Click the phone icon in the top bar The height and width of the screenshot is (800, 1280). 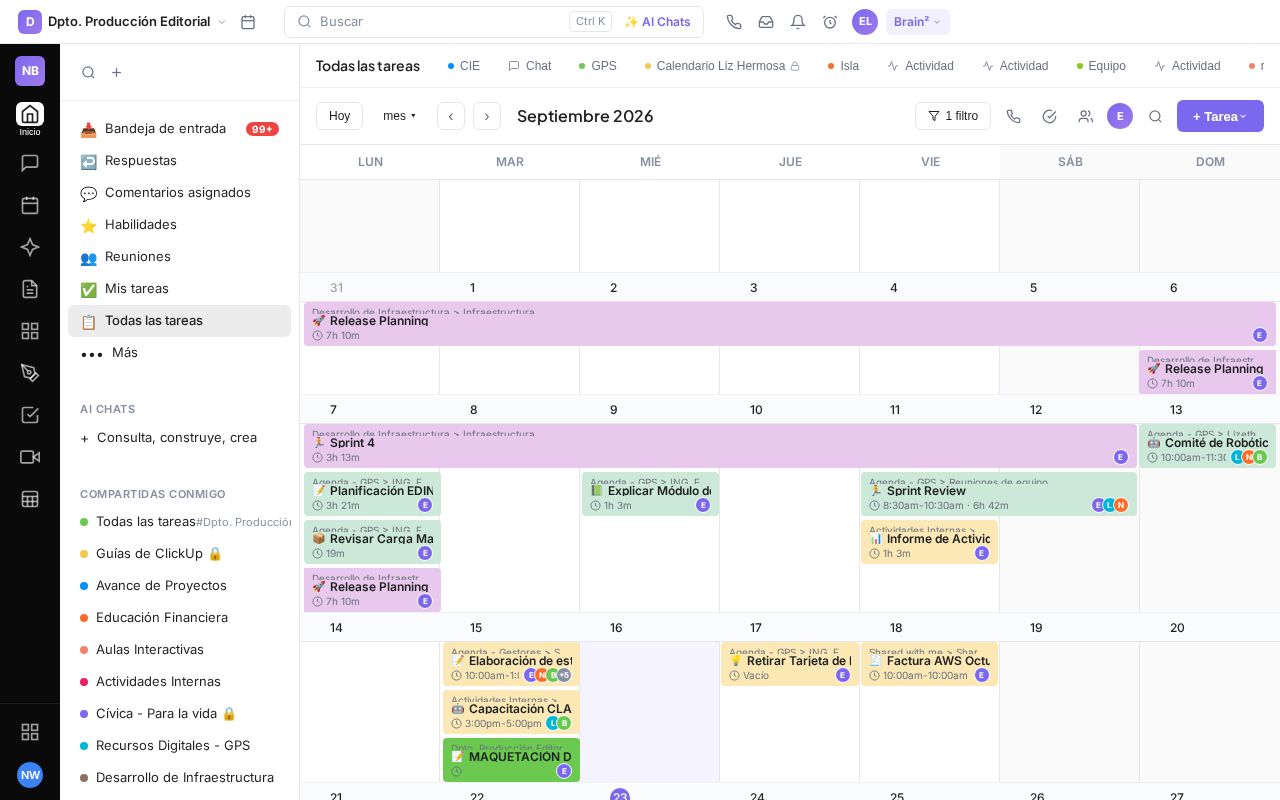point(734,22)
